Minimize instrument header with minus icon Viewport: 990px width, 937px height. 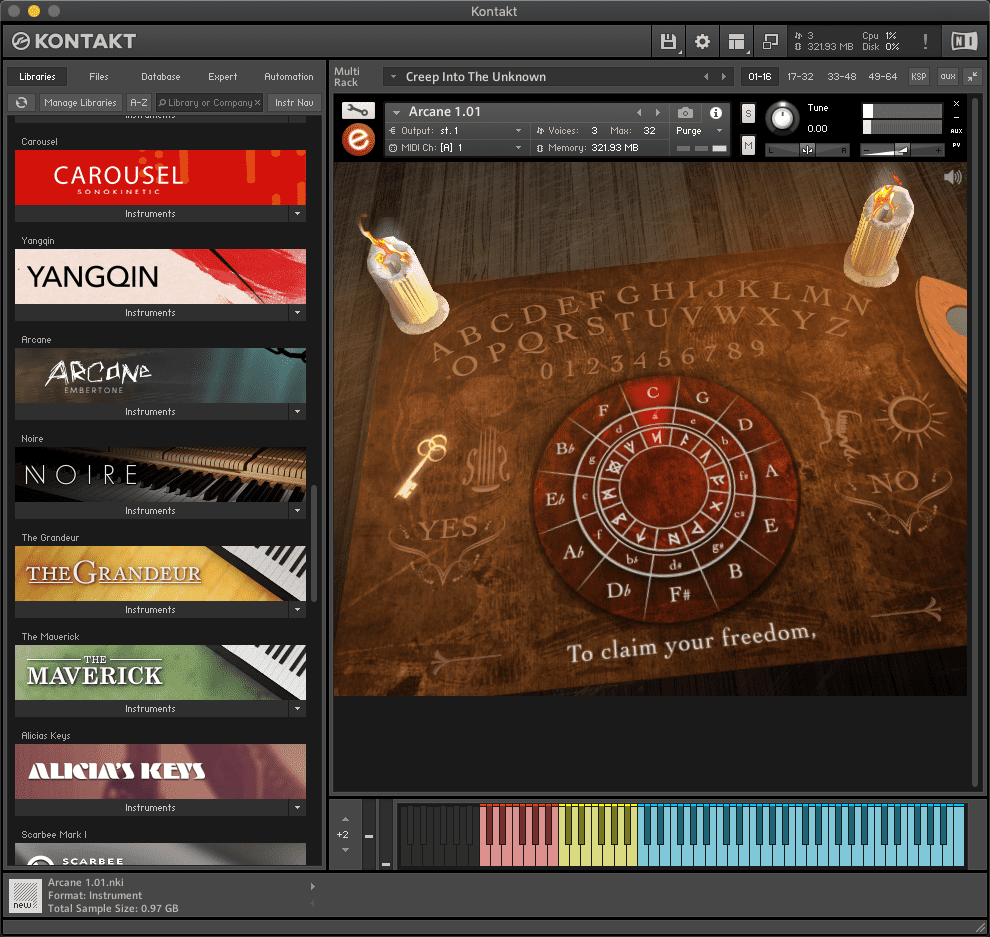point(956,117)
